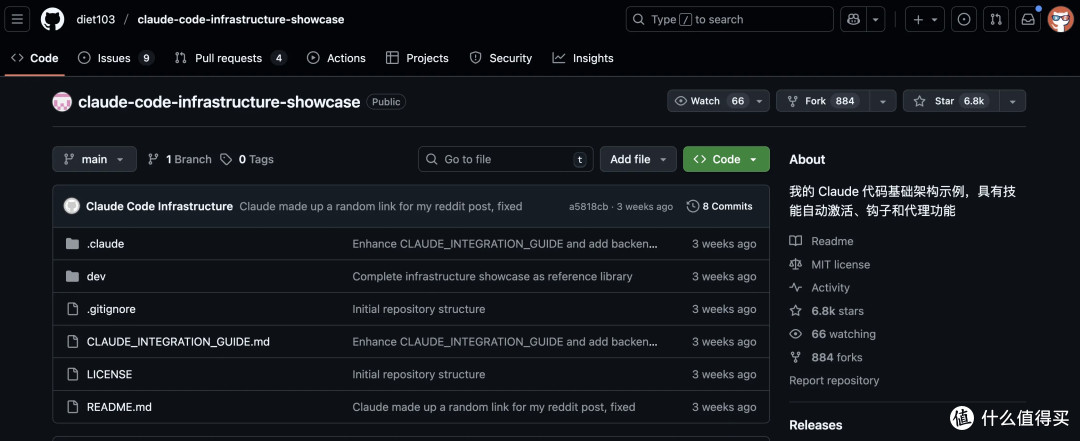View the 1 Branch link
This screenshot has width=1080, height=441.
(180, 159)
